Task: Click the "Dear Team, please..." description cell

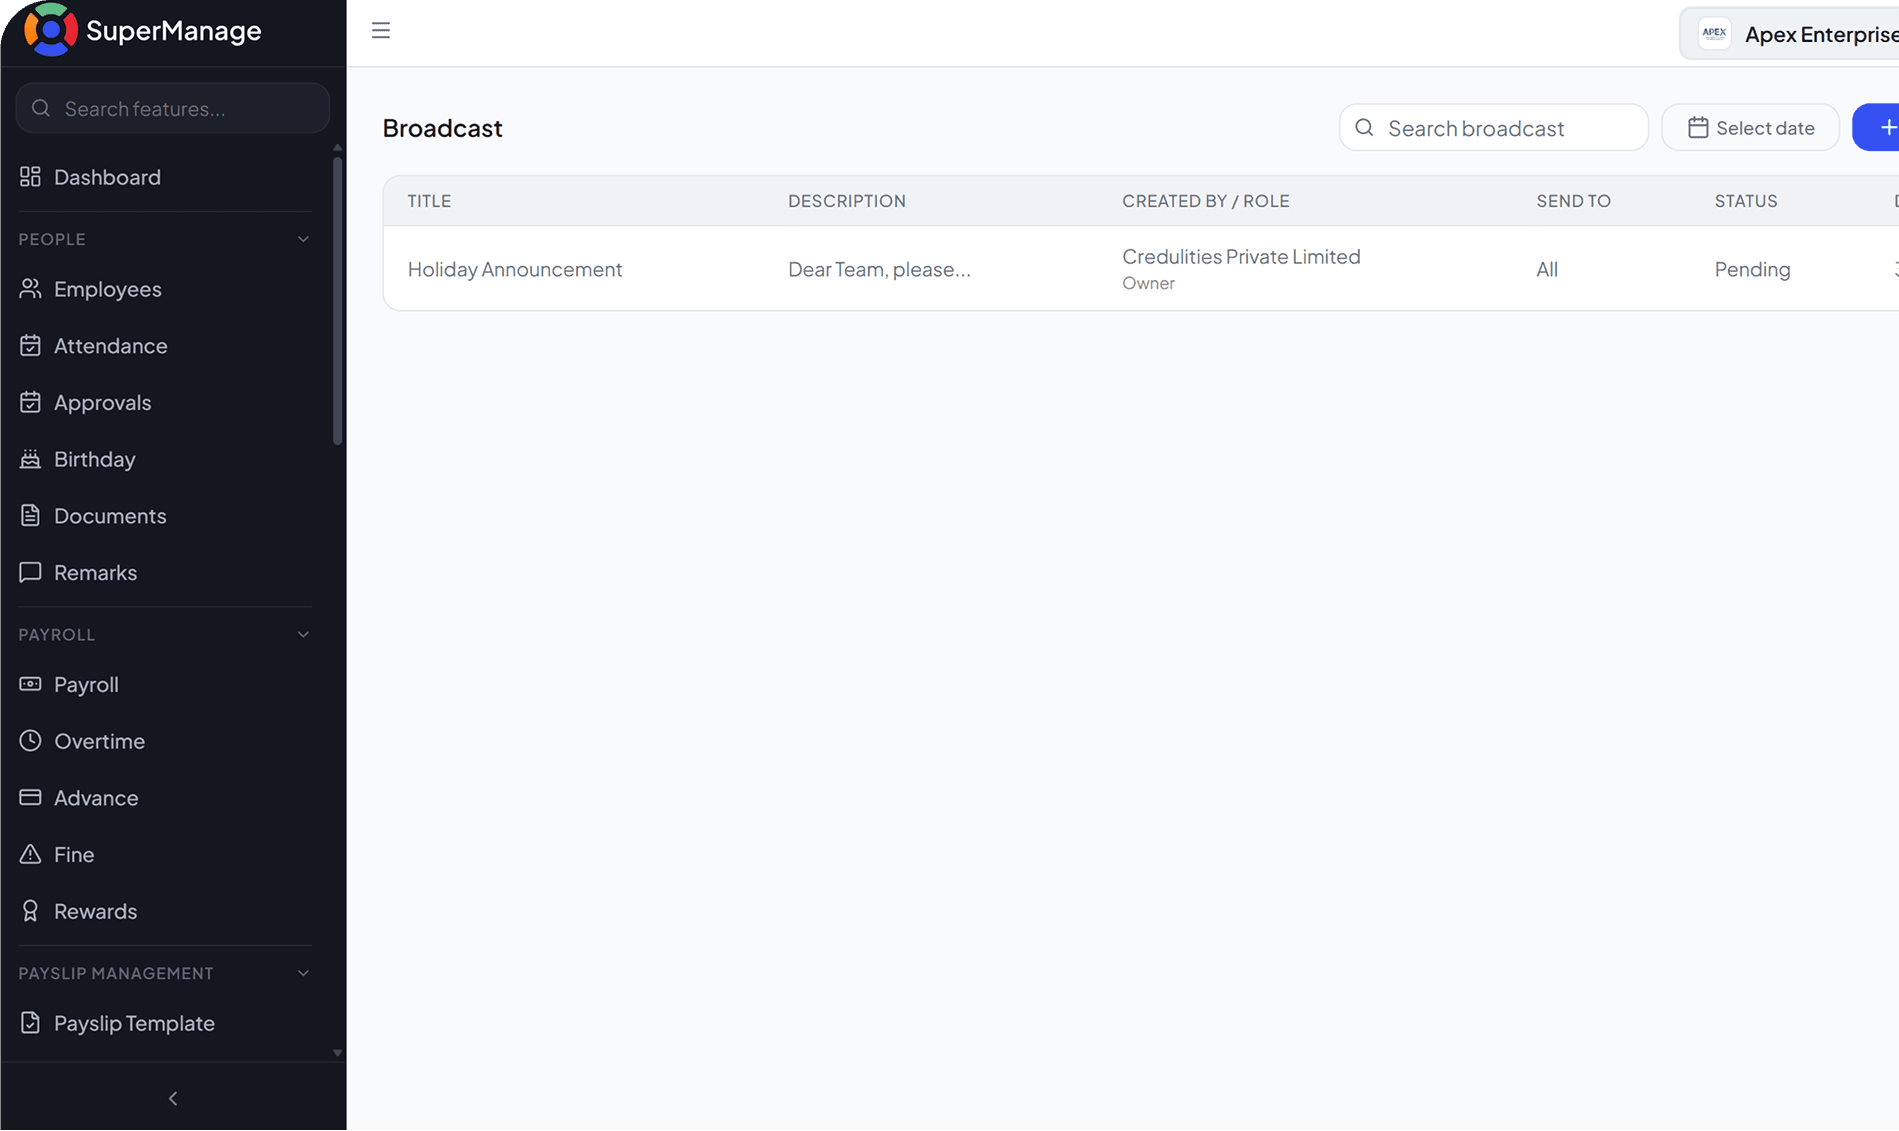Action: pos(879,269)
